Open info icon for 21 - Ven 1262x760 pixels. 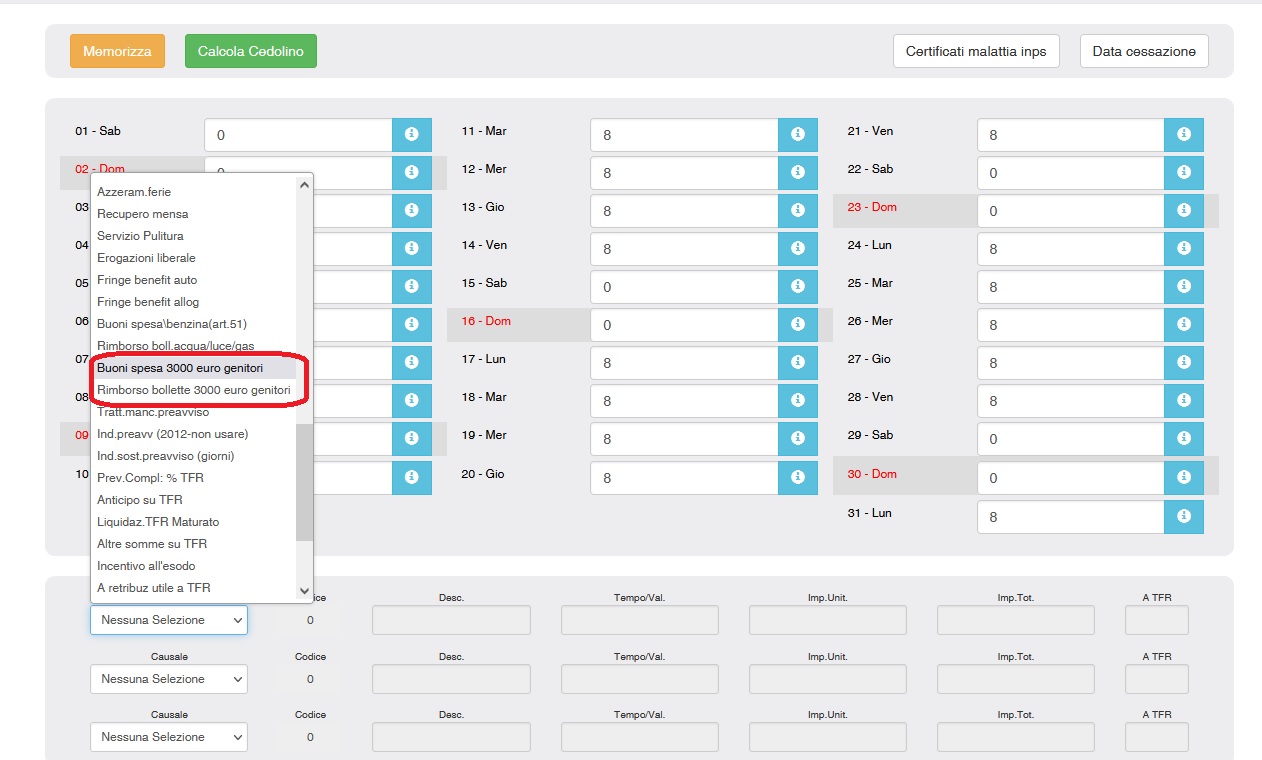(x=1184, y=134)
